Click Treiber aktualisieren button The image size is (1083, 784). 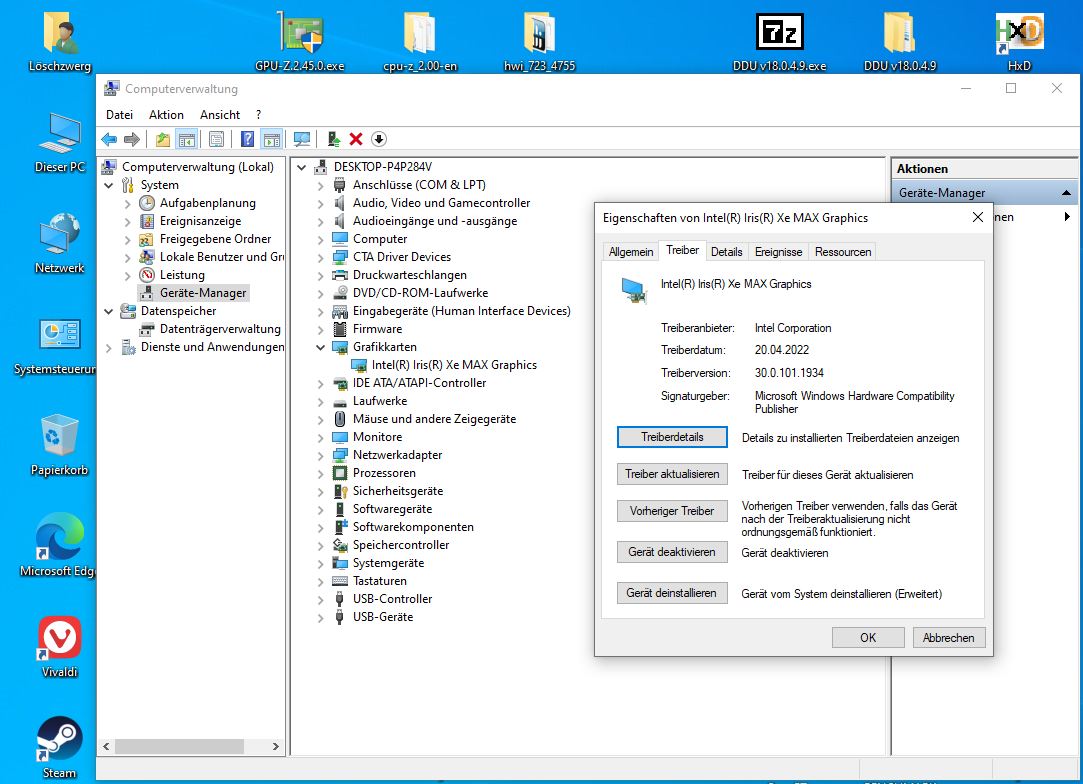click(672, 474)
